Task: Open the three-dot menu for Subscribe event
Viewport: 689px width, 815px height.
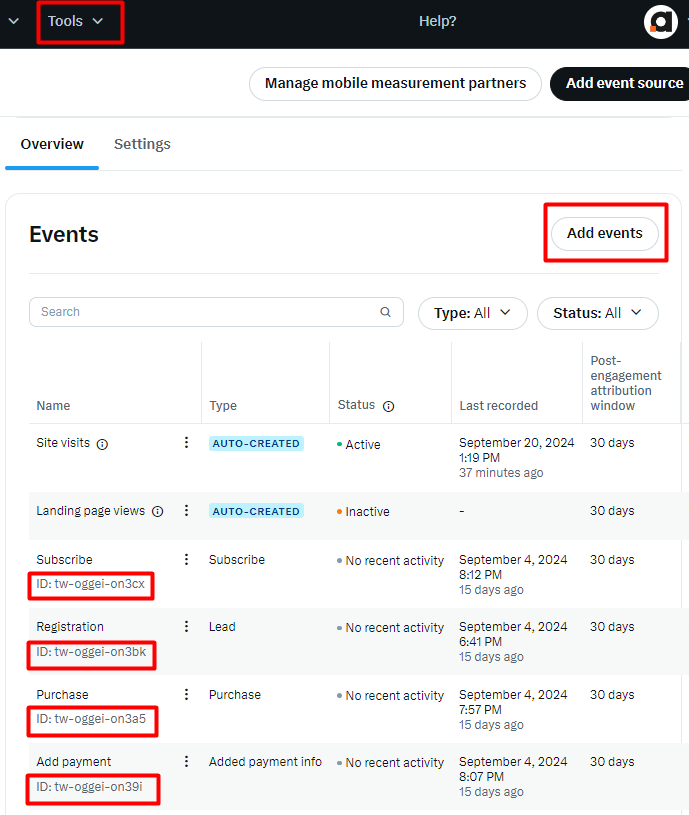Action: pos(186,559)
